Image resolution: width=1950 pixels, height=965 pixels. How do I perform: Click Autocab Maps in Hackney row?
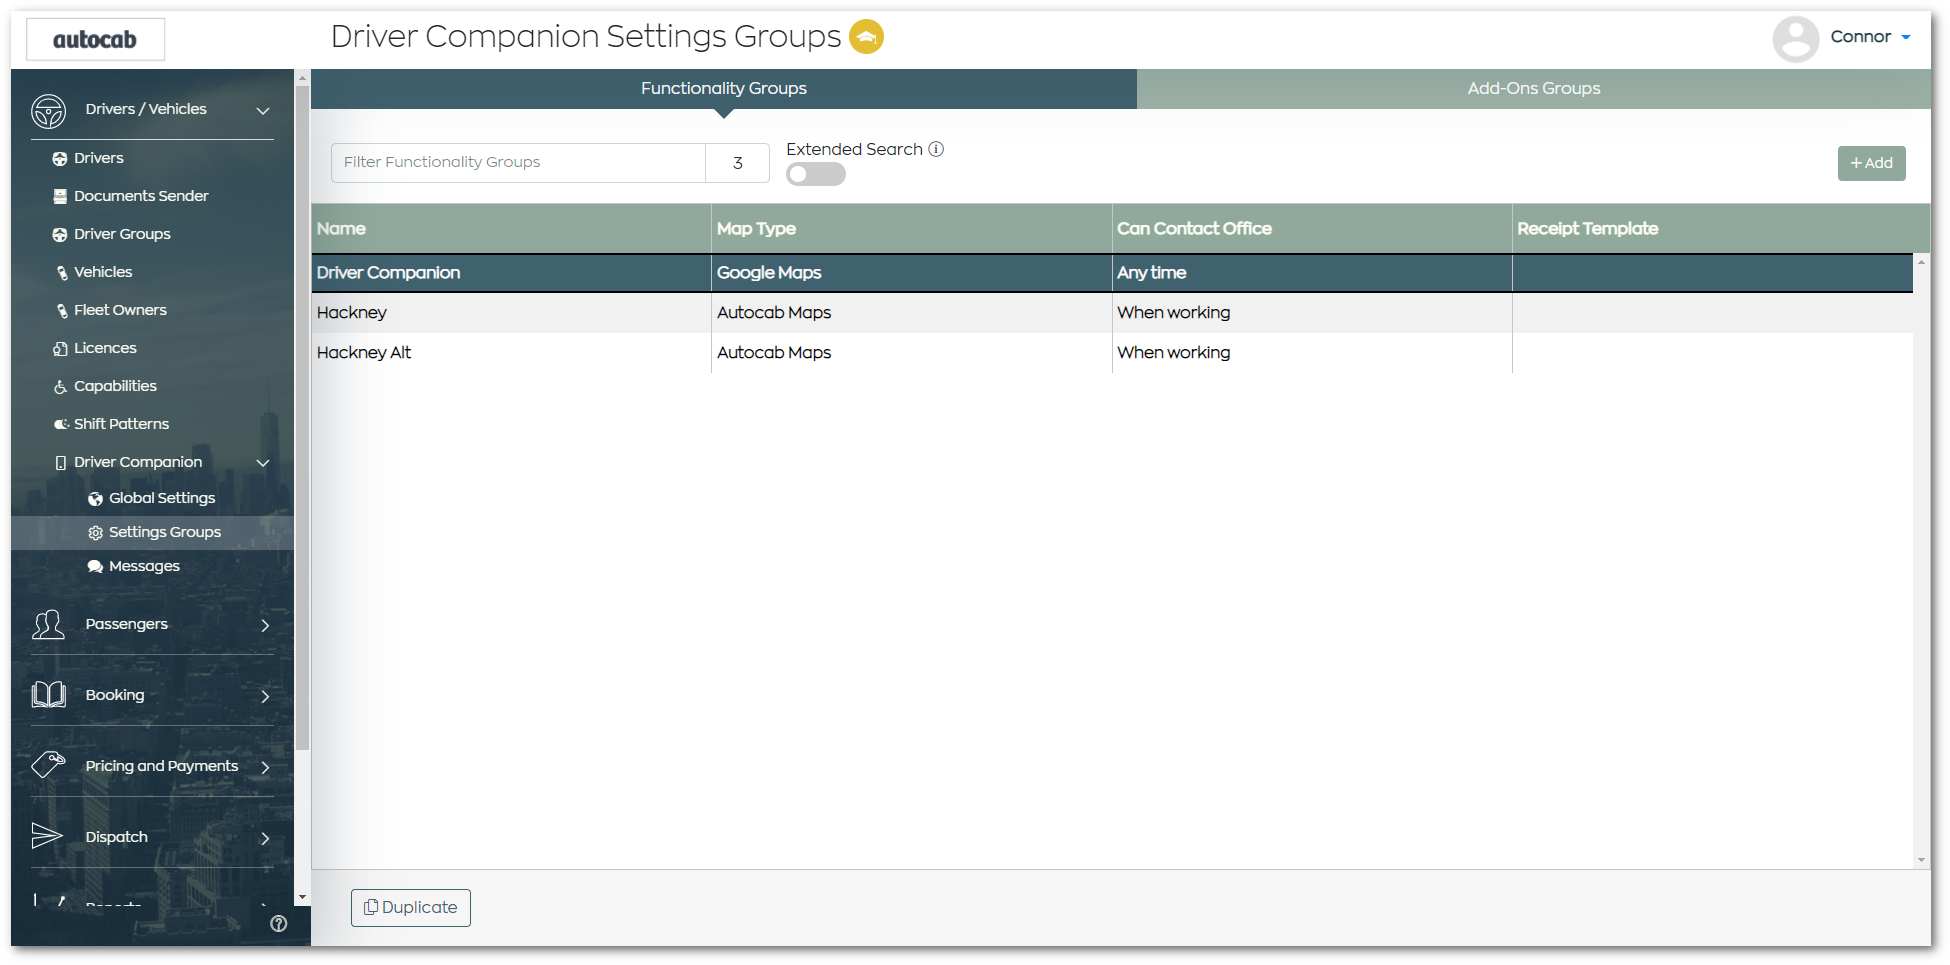click(911, 313)
